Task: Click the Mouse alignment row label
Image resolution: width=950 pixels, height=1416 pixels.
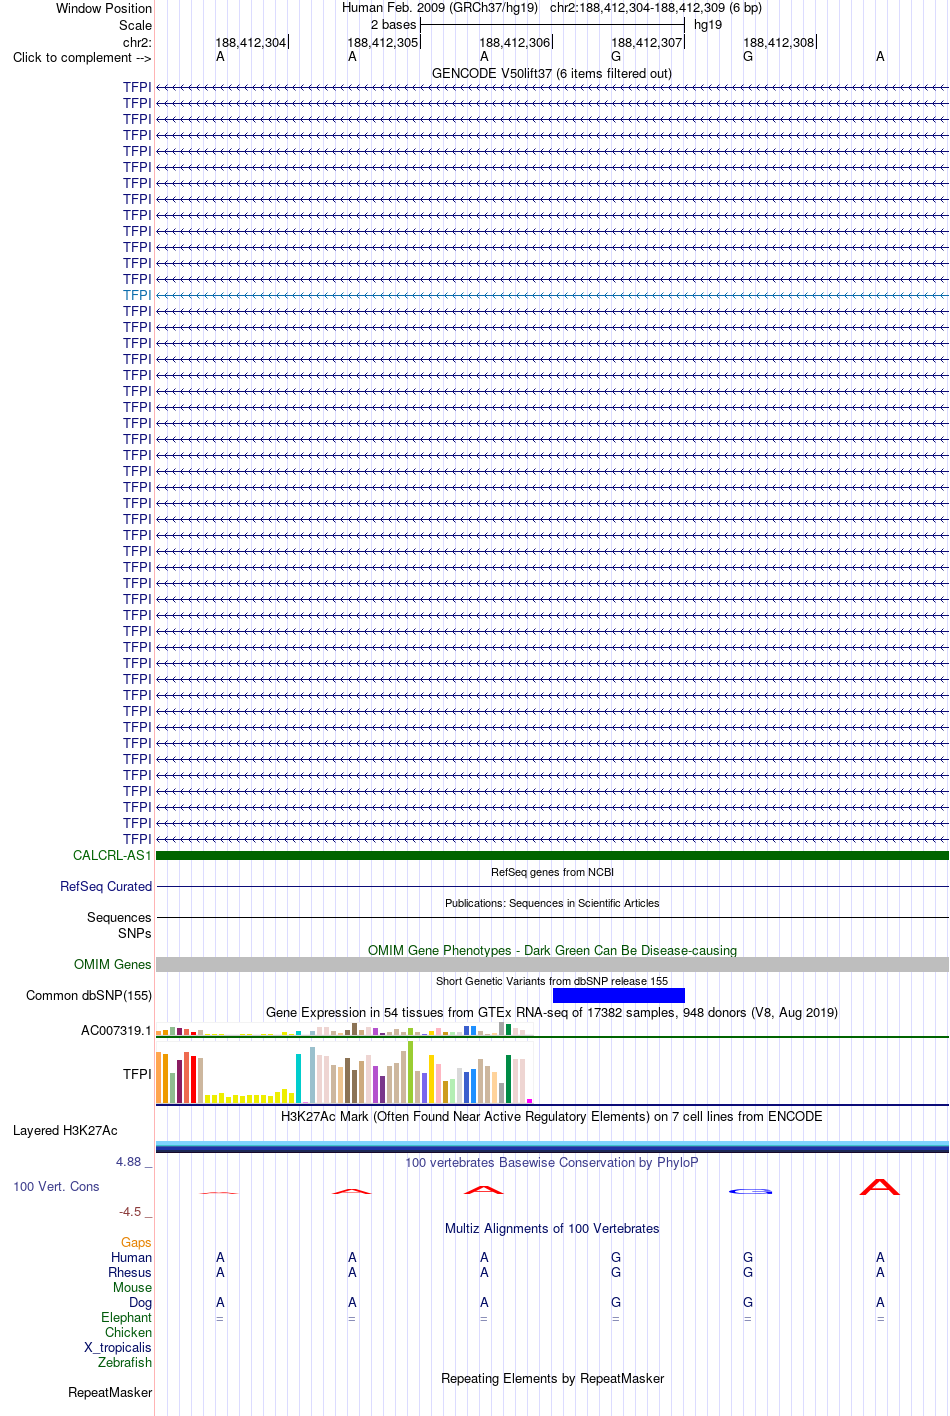Action: coord(132,1287)
